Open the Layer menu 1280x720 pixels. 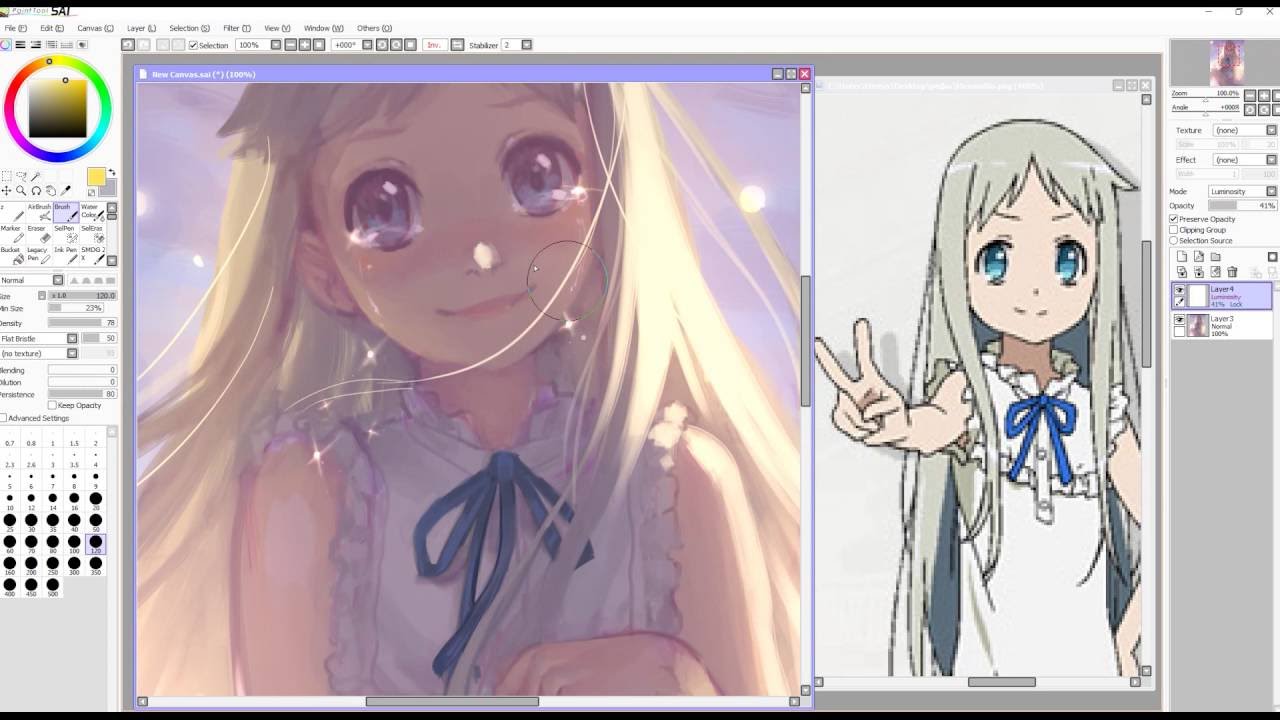pyautogui.click(x=141, y=28)
